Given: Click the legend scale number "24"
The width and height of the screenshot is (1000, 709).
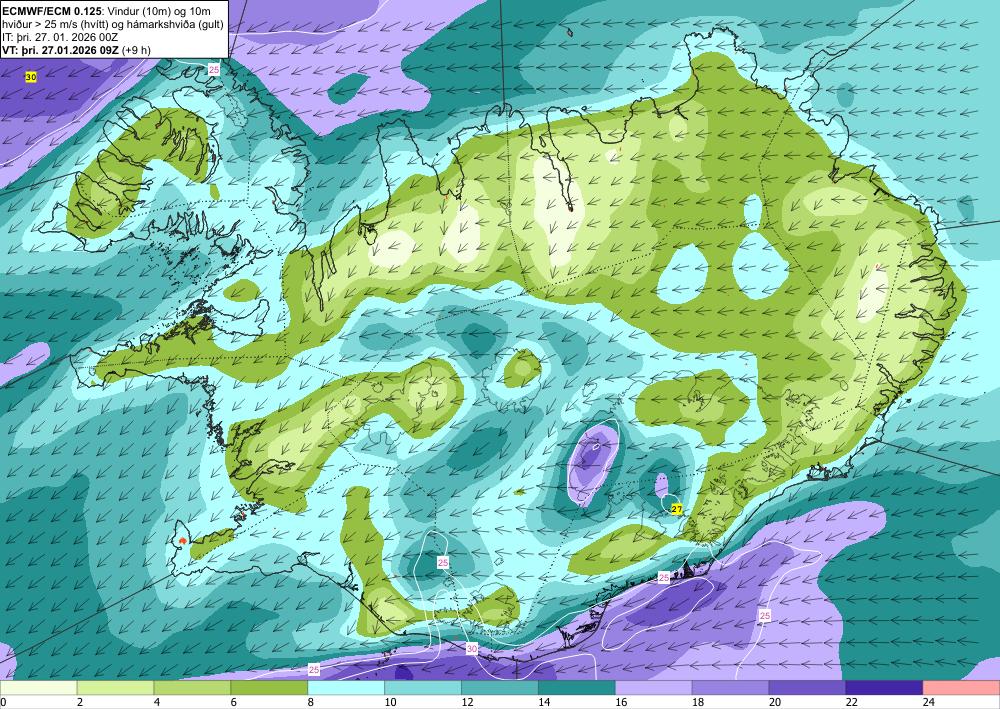Looking at the screenshot, I should tap(929, 702).
